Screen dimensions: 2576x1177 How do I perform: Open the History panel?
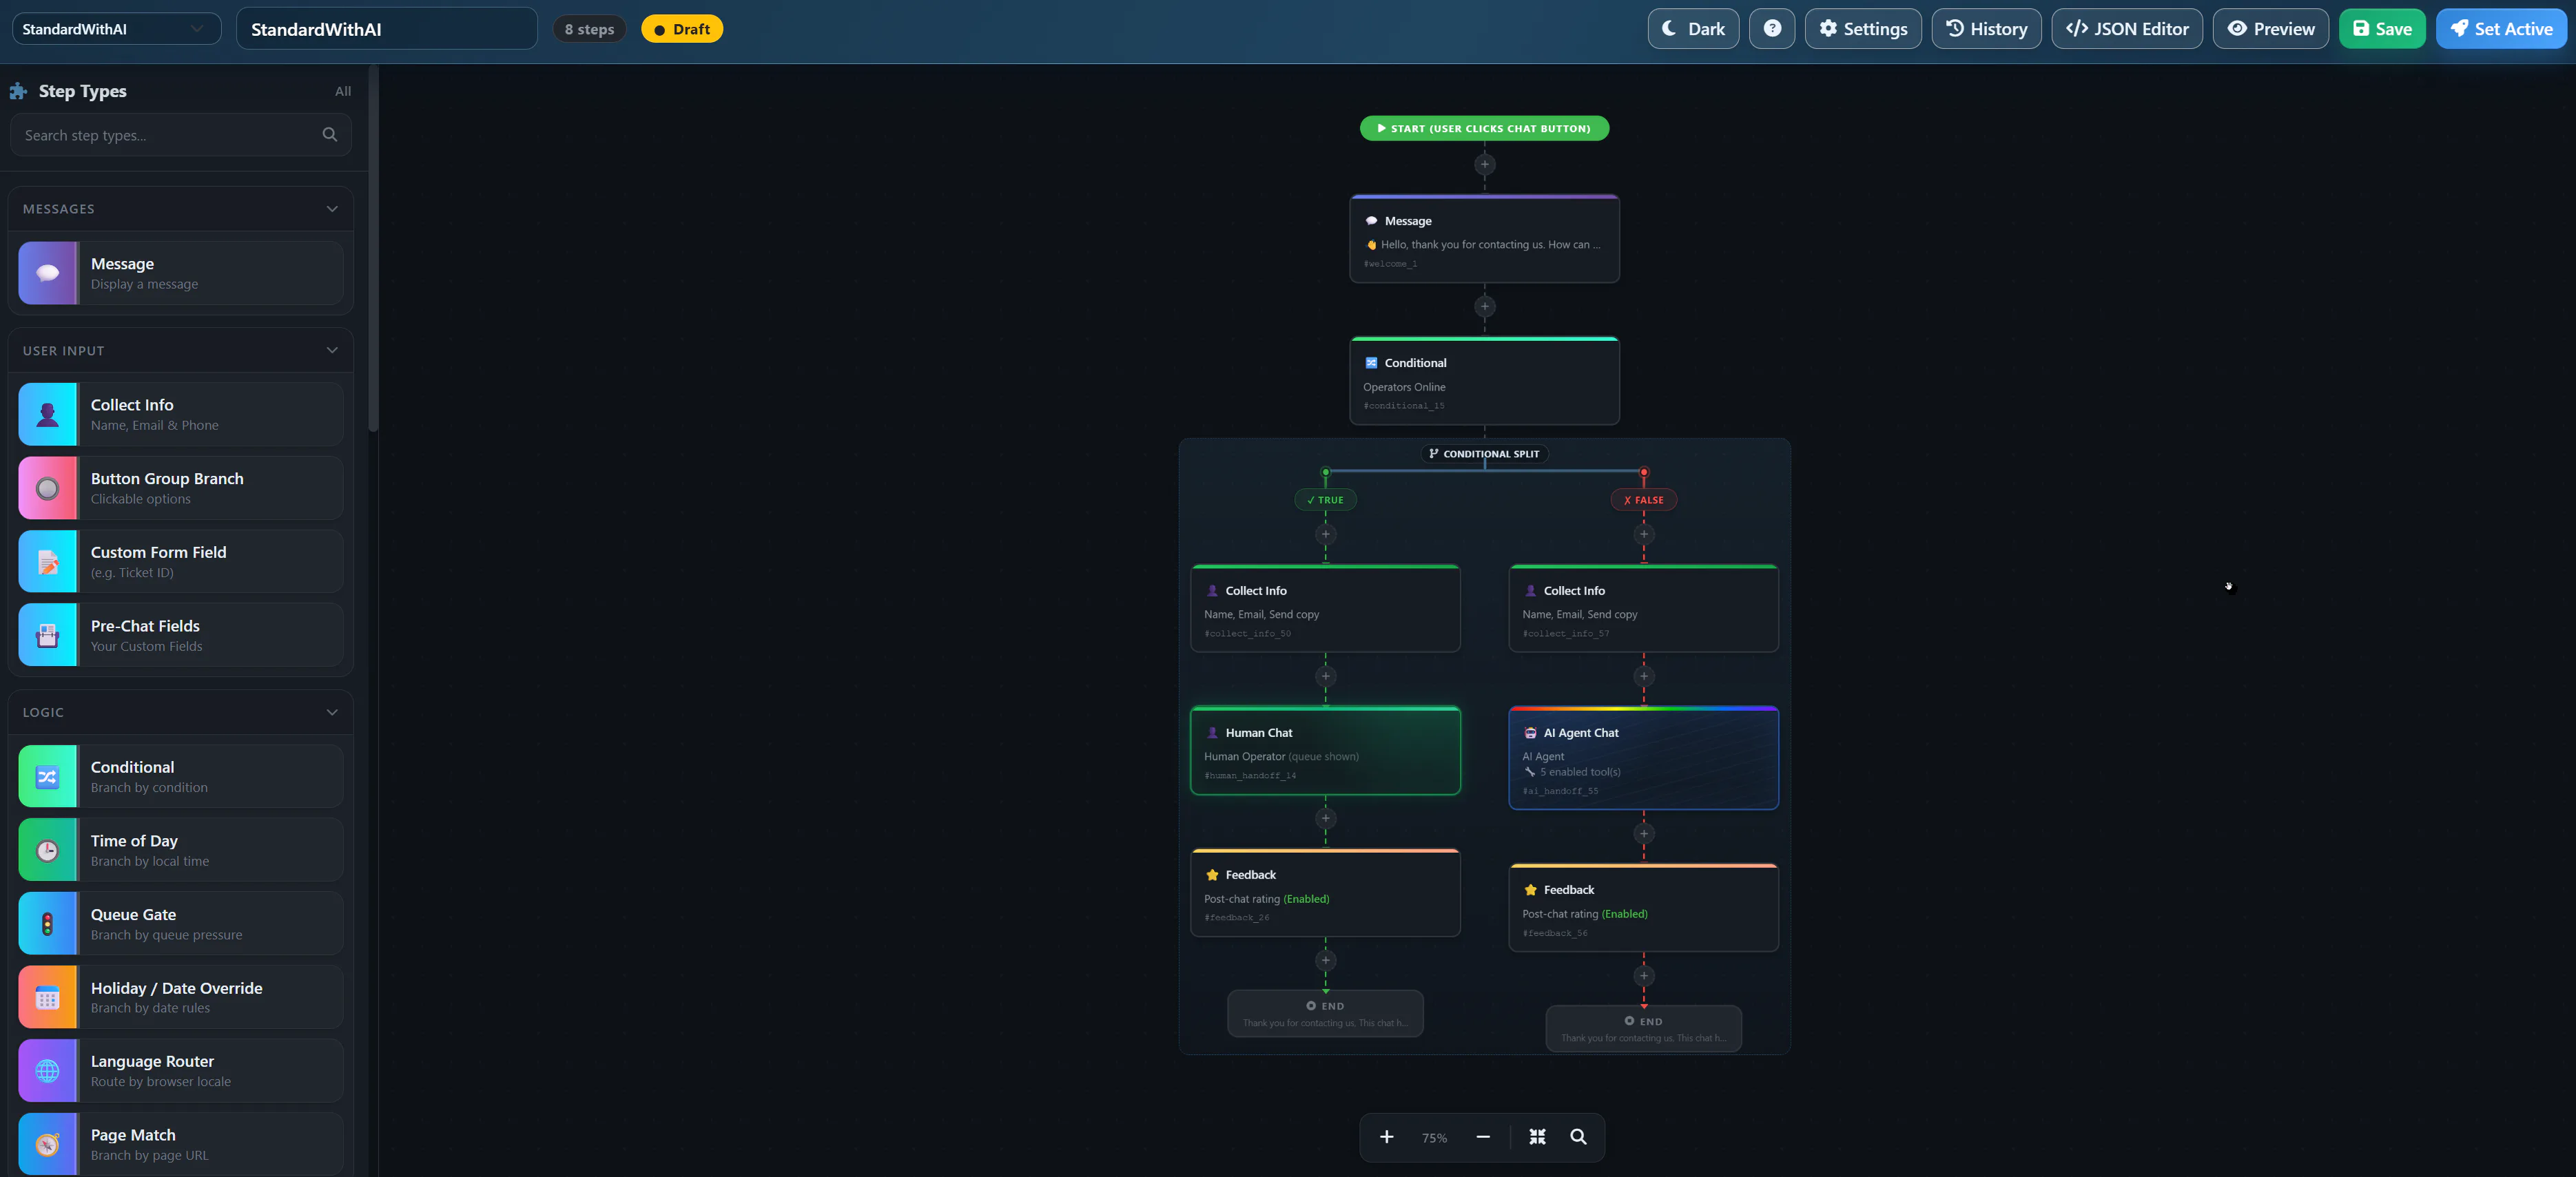pos(1986,29)
